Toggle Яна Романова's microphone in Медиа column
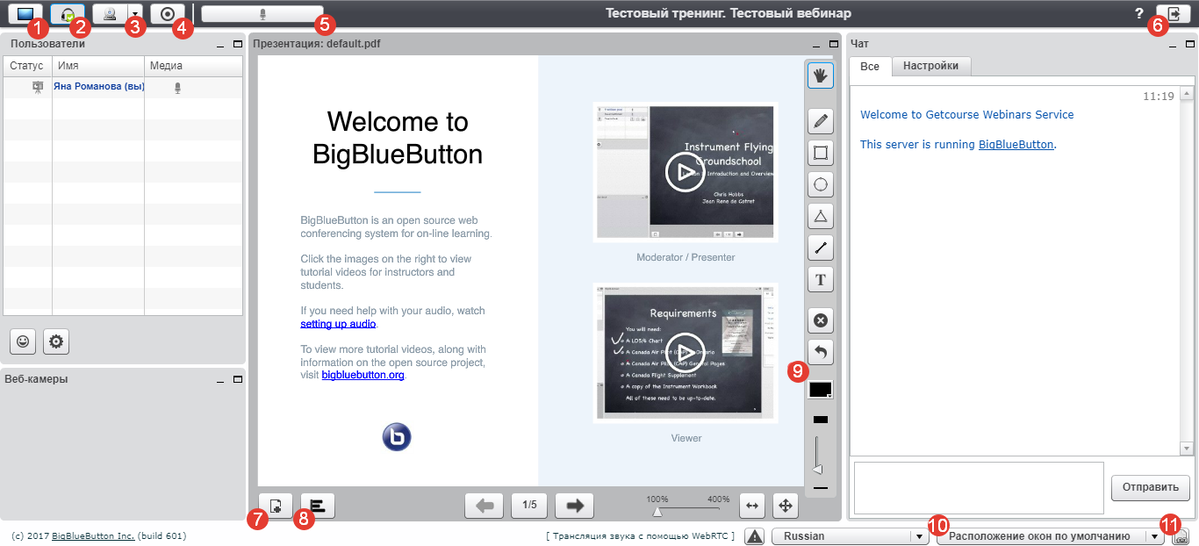1199x546 pixels. coord(177,88)
